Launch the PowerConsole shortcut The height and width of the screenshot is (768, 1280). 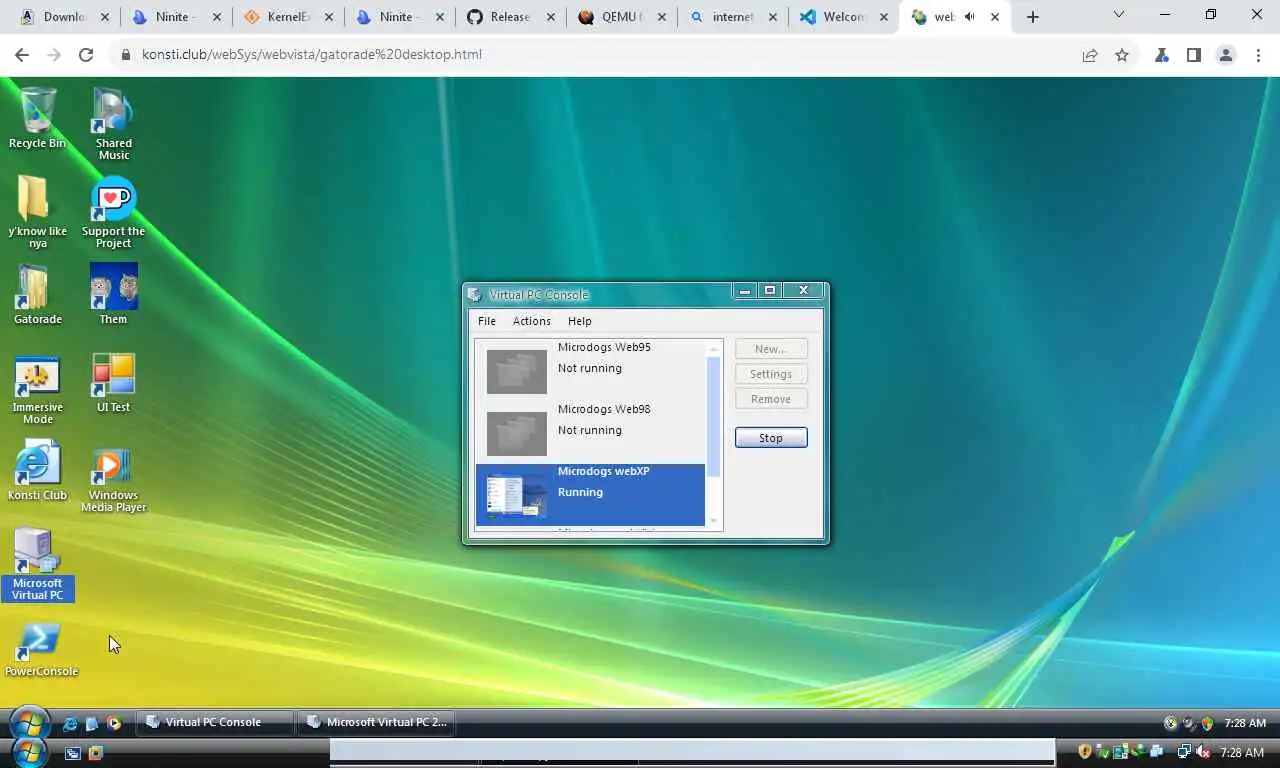tap(40, 650)
